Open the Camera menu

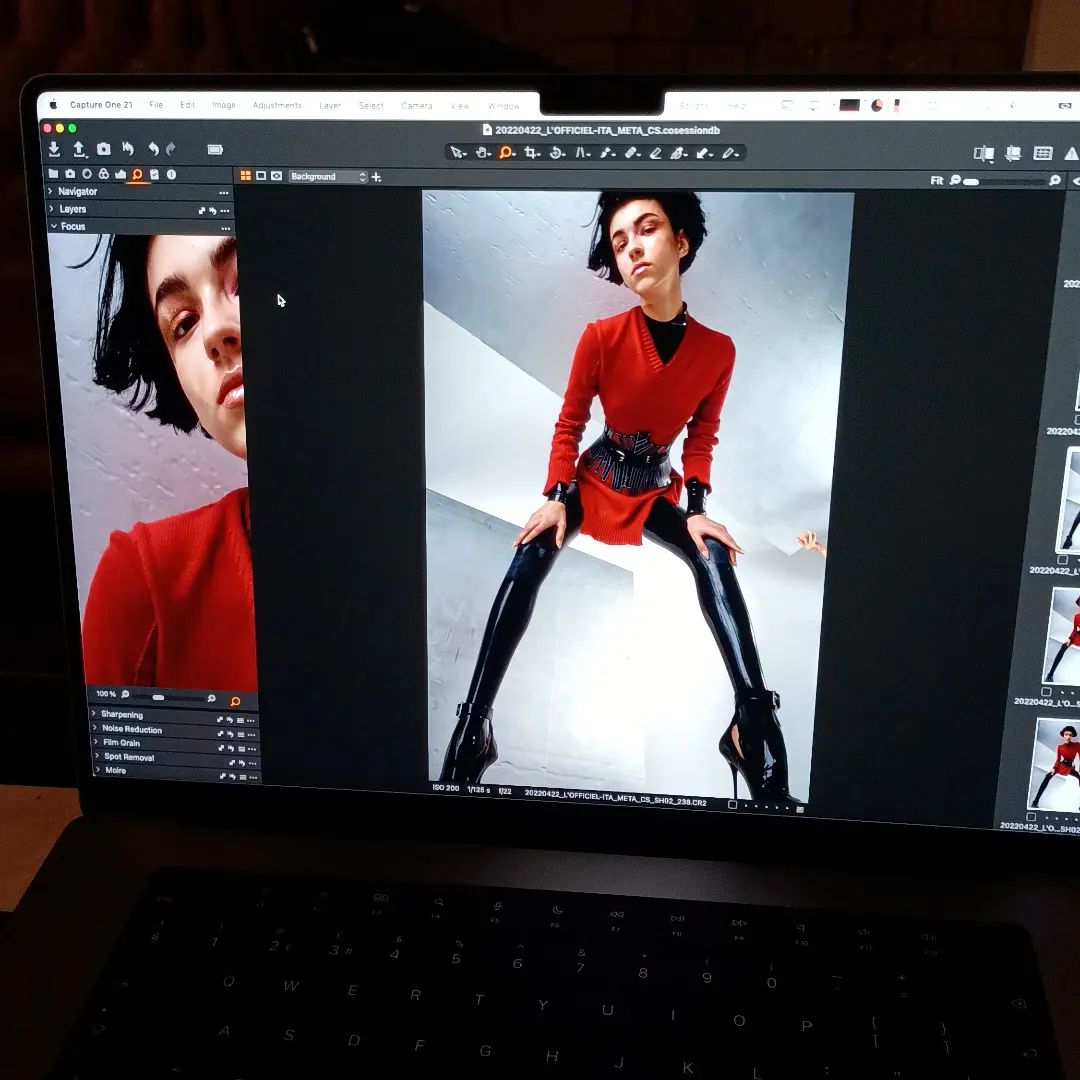coord(417,105)
